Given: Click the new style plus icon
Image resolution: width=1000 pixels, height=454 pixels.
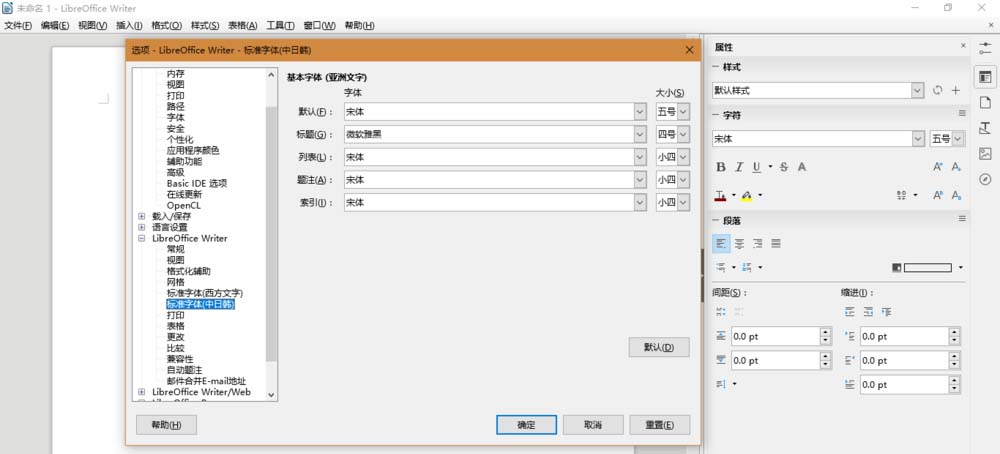Looking at the screenshot, I should pyautogui.click(x=956, y=91).
